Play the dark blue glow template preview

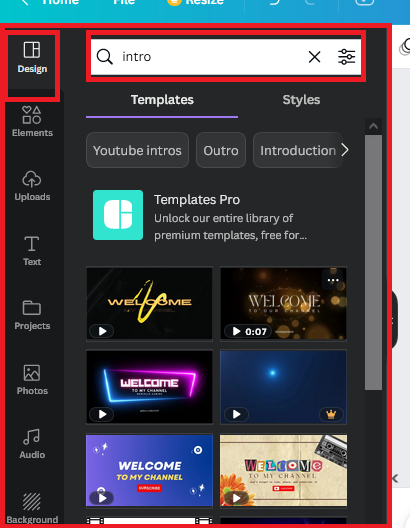pos(236,414)
